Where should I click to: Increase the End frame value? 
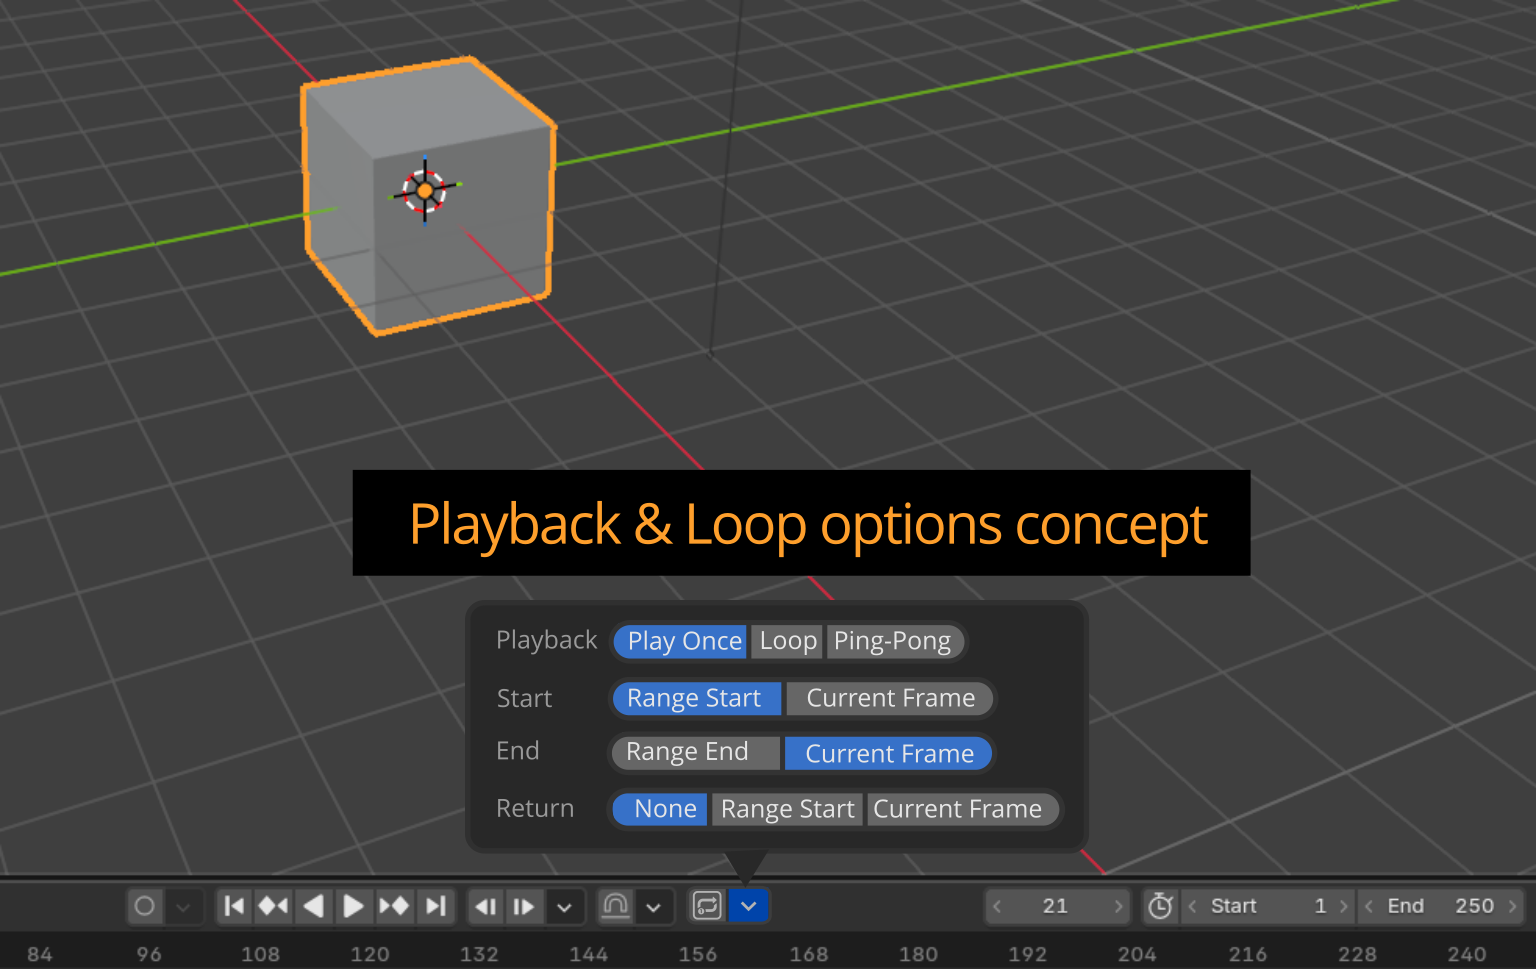1513,906
